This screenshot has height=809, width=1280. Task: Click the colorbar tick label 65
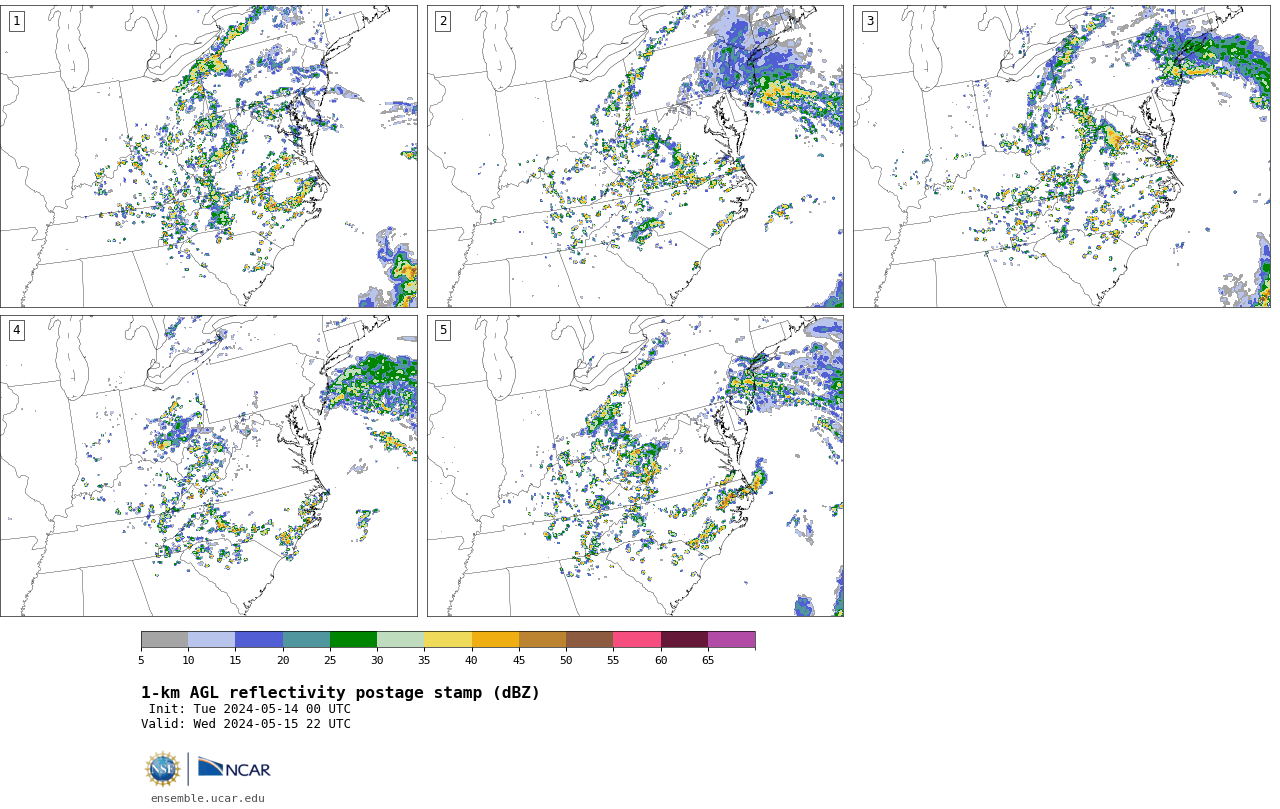pos(708,660)
